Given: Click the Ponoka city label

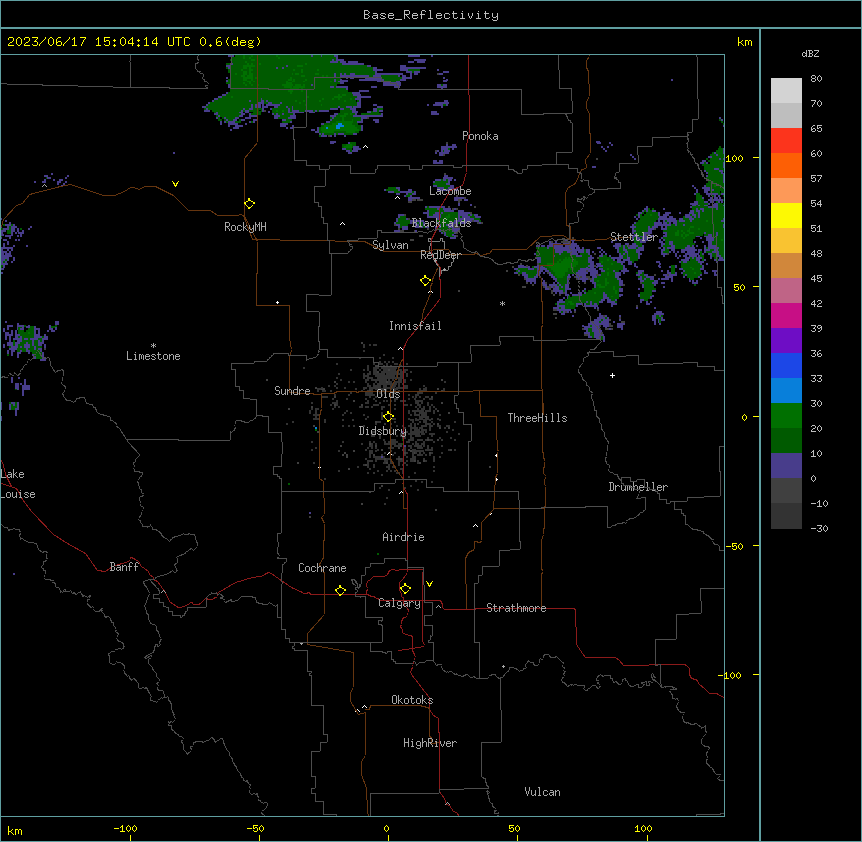Looking at the screenshot, I should pos(480,136).
